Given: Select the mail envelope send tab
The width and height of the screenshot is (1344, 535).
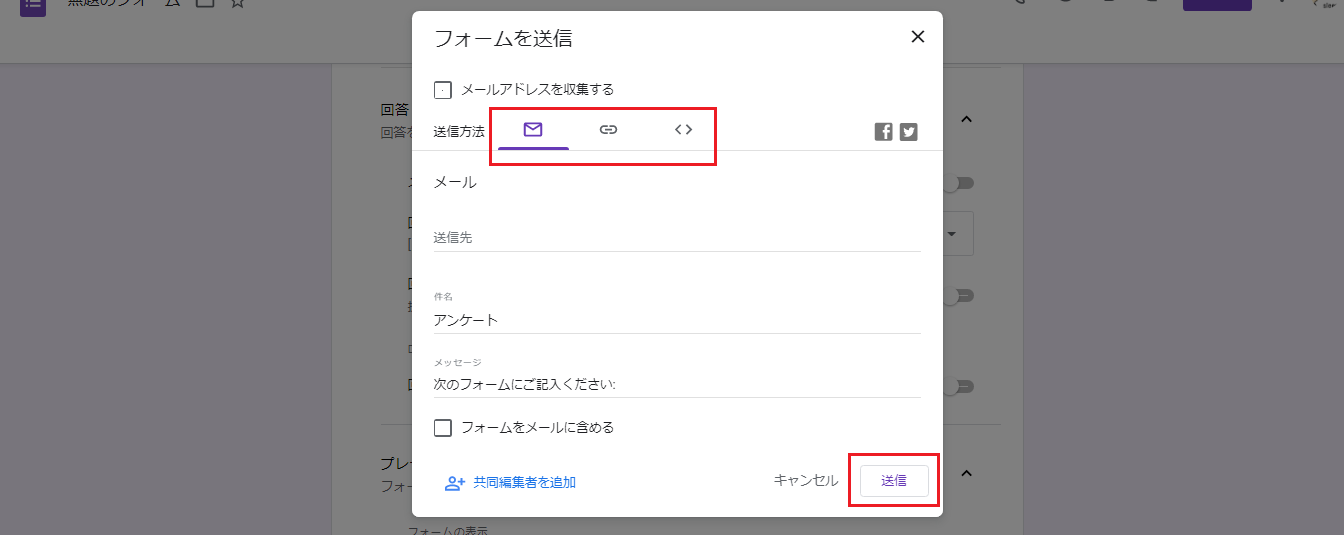Looking at the screenshot, I should (533, 130).
